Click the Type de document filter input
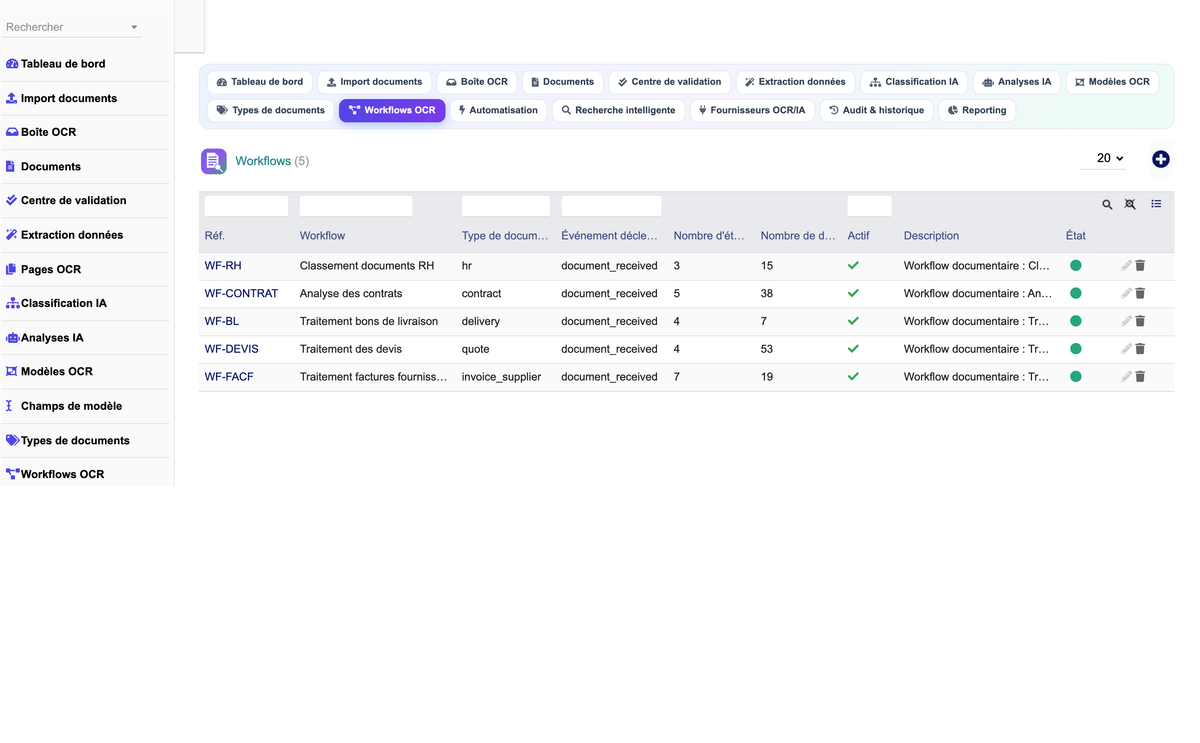Image resolution: width=1200 pixels, height=743 pixels. (x=506, y=206)
